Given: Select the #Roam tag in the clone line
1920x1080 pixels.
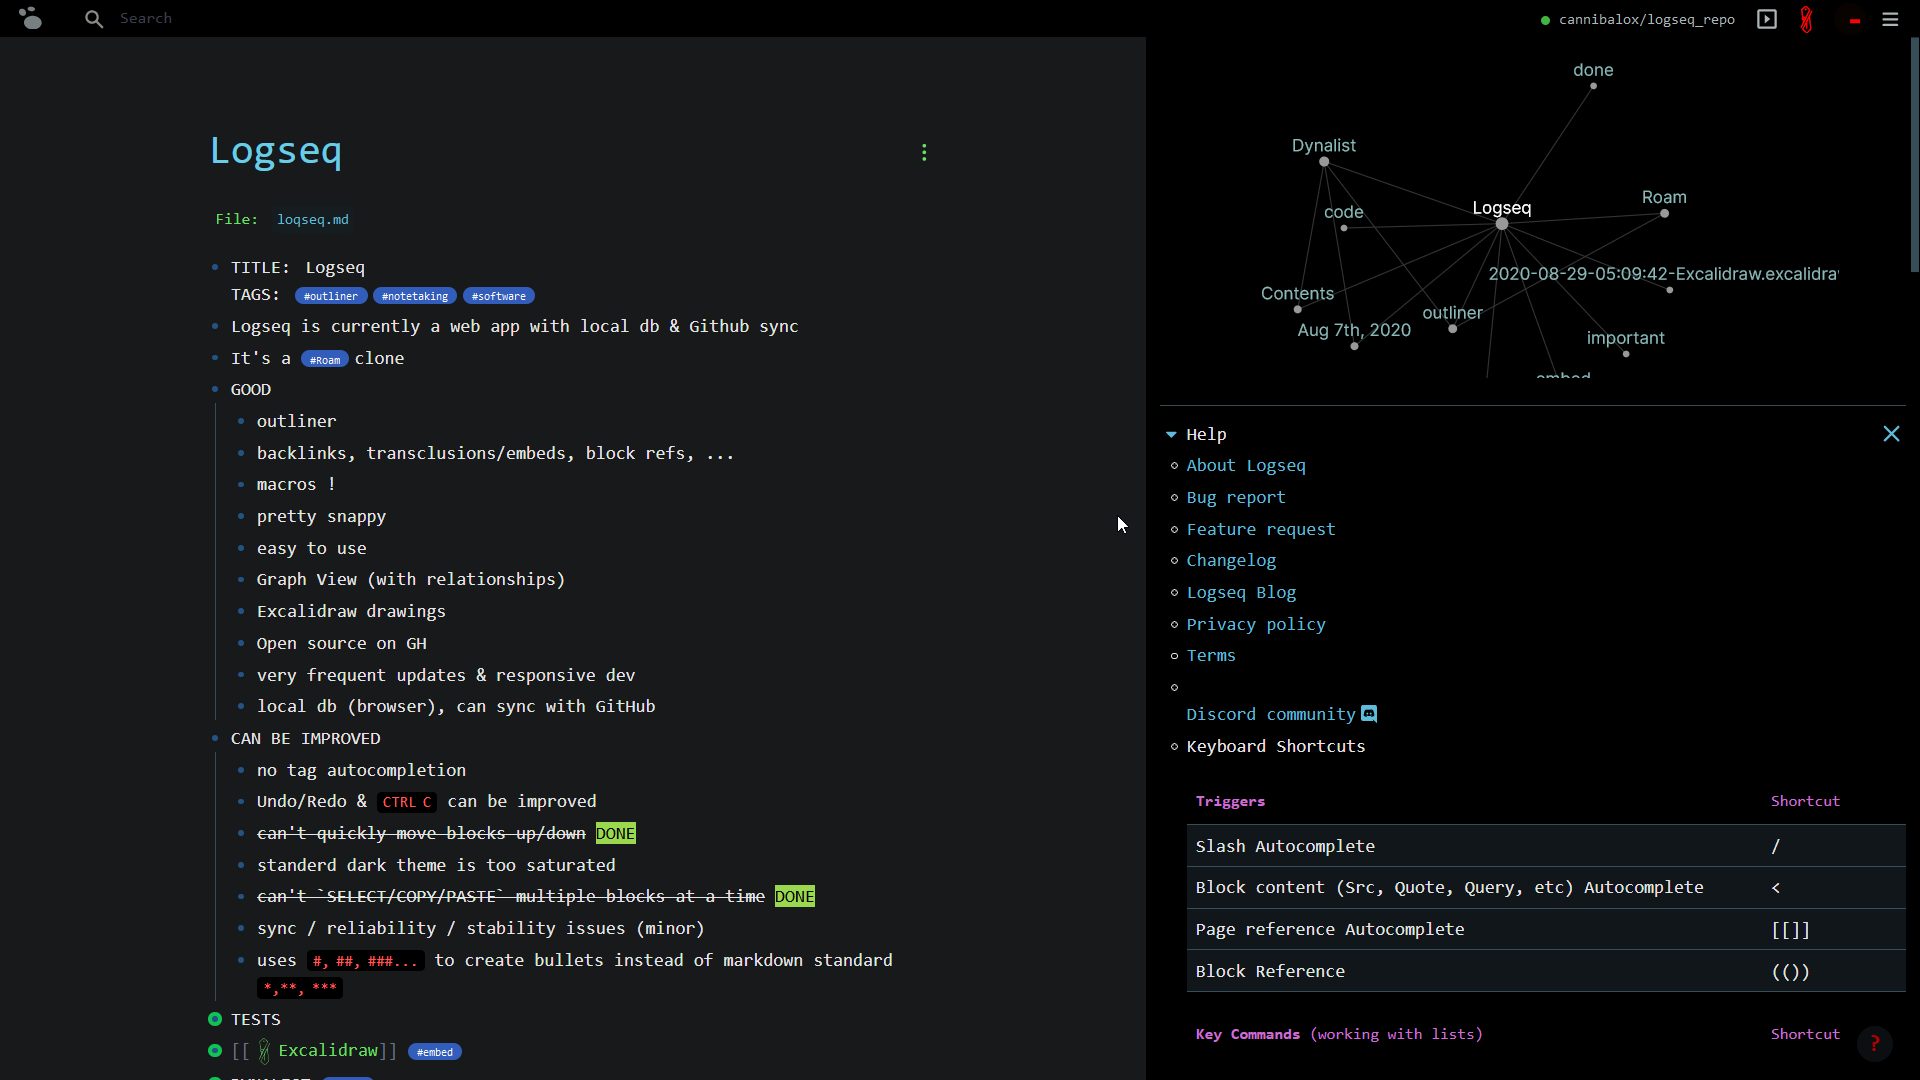Looking at the screenshot, I should pyautogui.click(x=324, y=359).
